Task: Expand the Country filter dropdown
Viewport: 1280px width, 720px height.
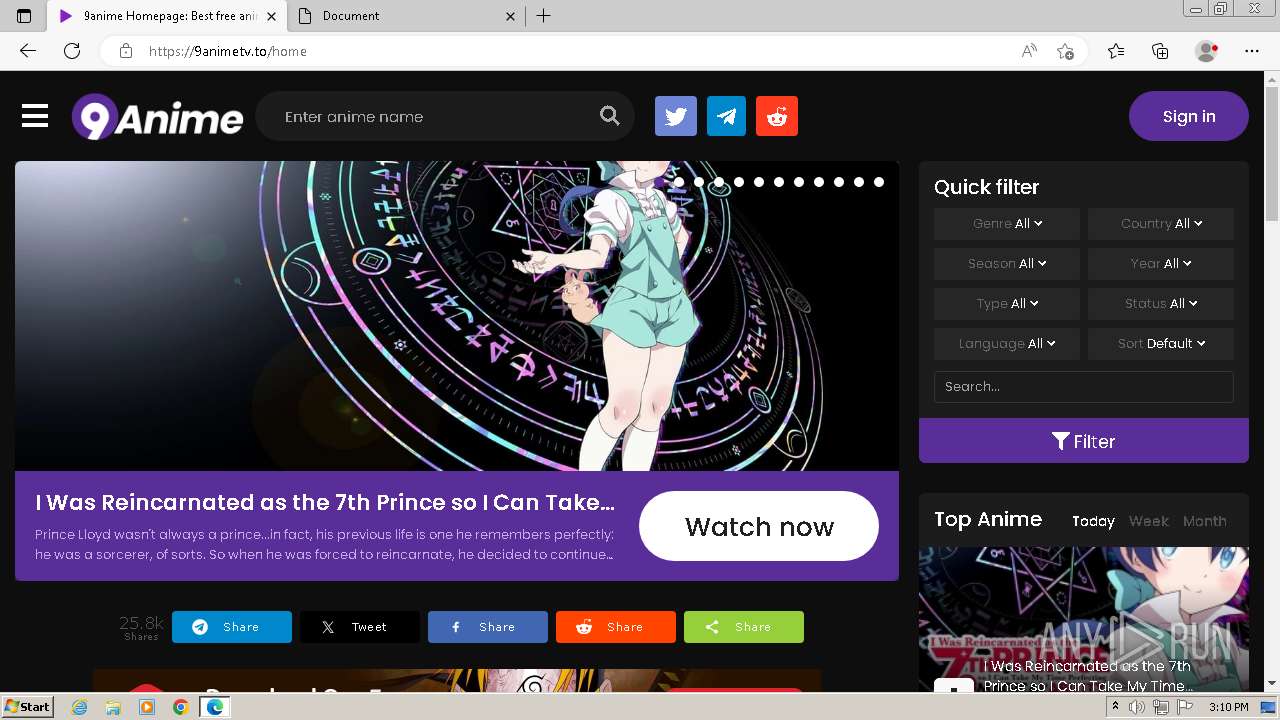Action: click(x=1161, y=224)
